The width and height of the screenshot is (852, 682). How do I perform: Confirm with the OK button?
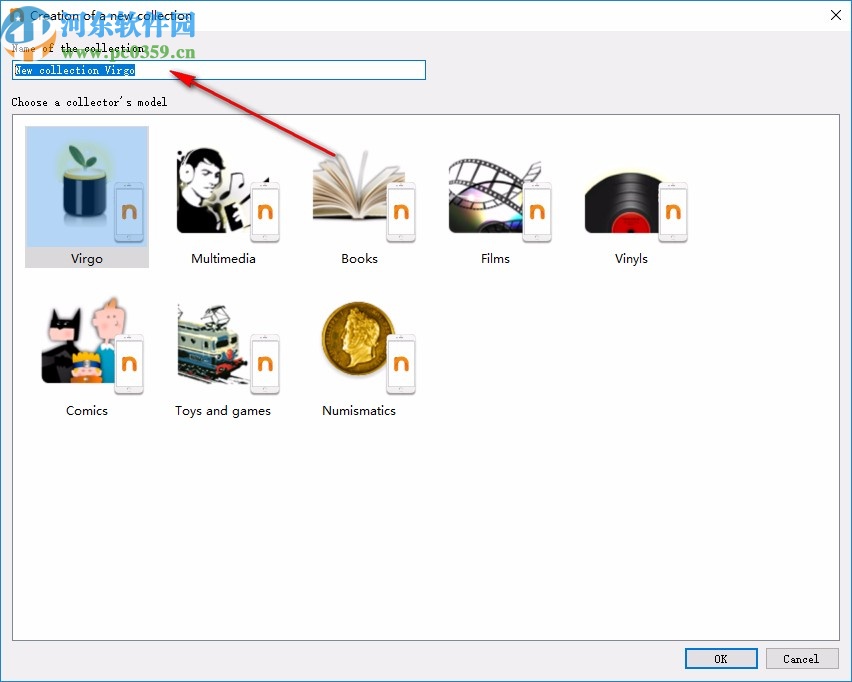[x=721, y=659]
